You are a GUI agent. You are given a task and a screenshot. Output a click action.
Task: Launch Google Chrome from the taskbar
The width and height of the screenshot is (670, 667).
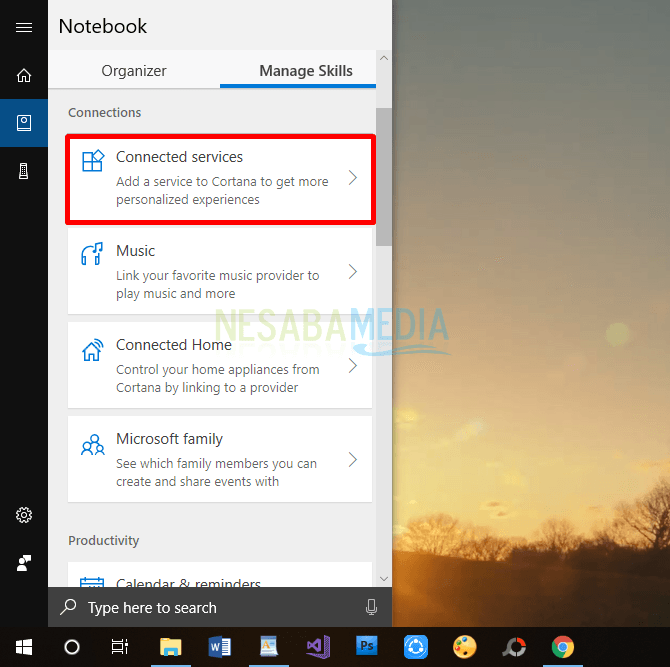click(x=563, y=647)
